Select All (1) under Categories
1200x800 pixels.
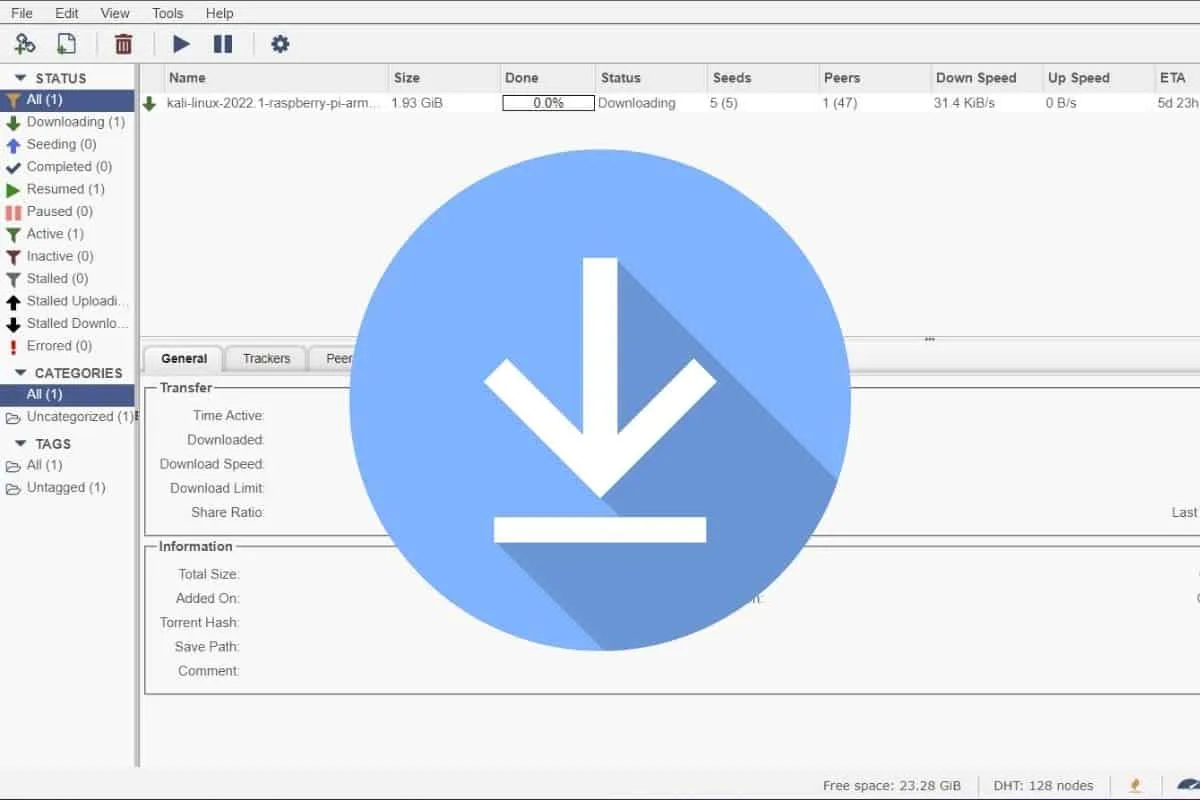click(x=67, y=395)
